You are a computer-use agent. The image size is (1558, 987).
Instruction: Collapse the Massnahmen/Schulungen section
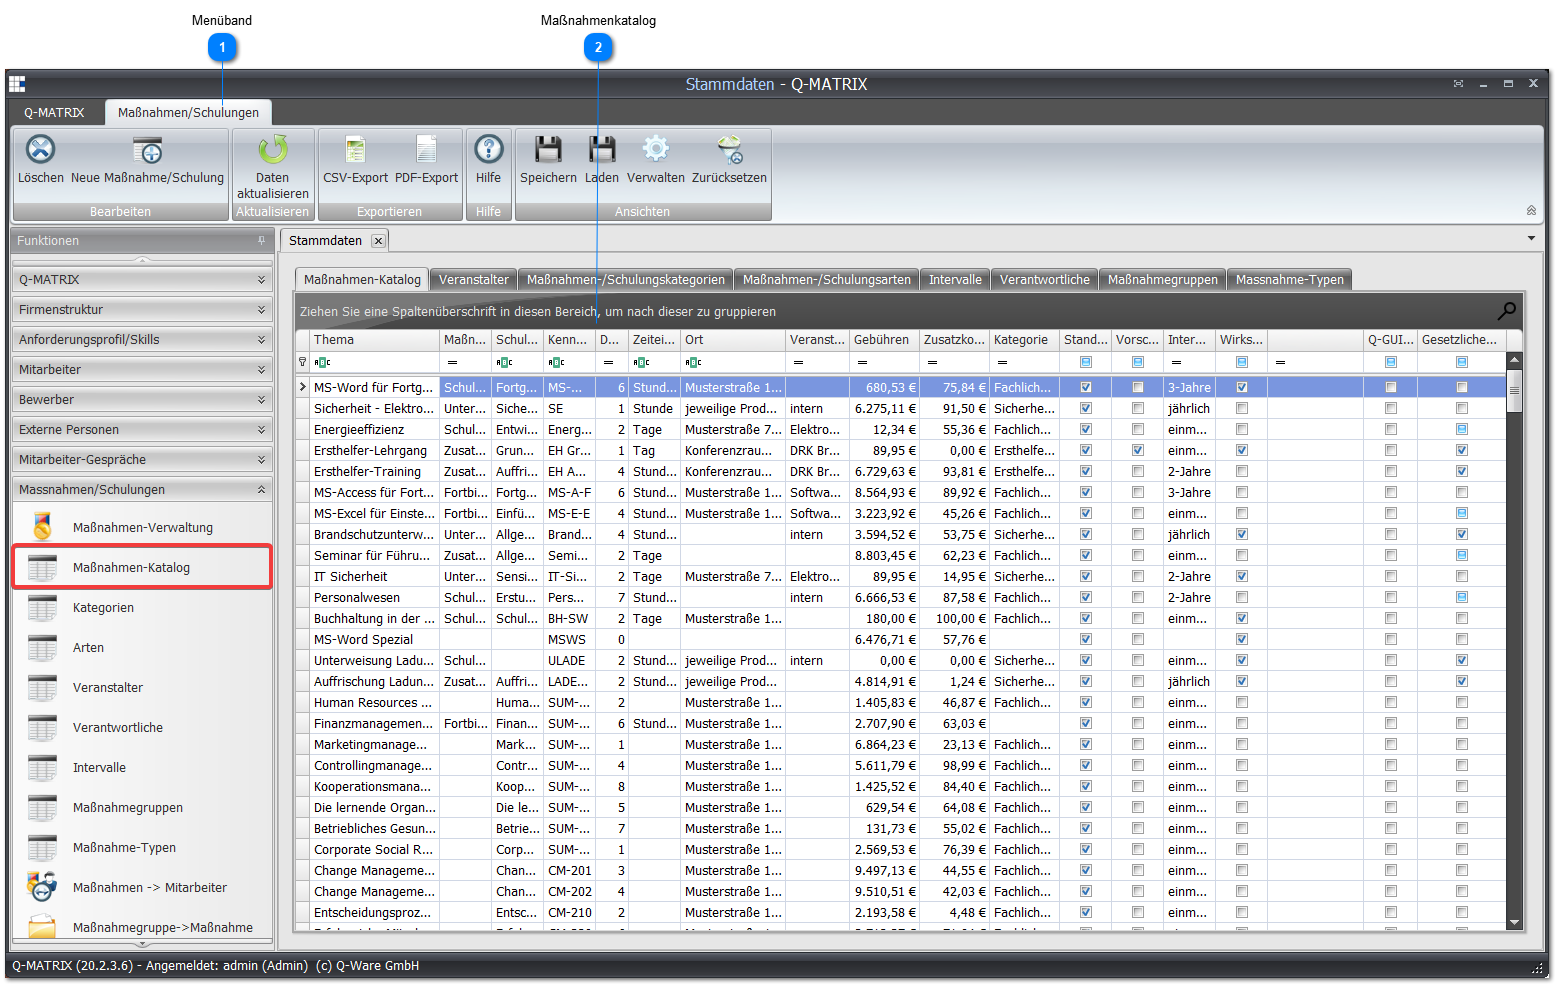143,489
